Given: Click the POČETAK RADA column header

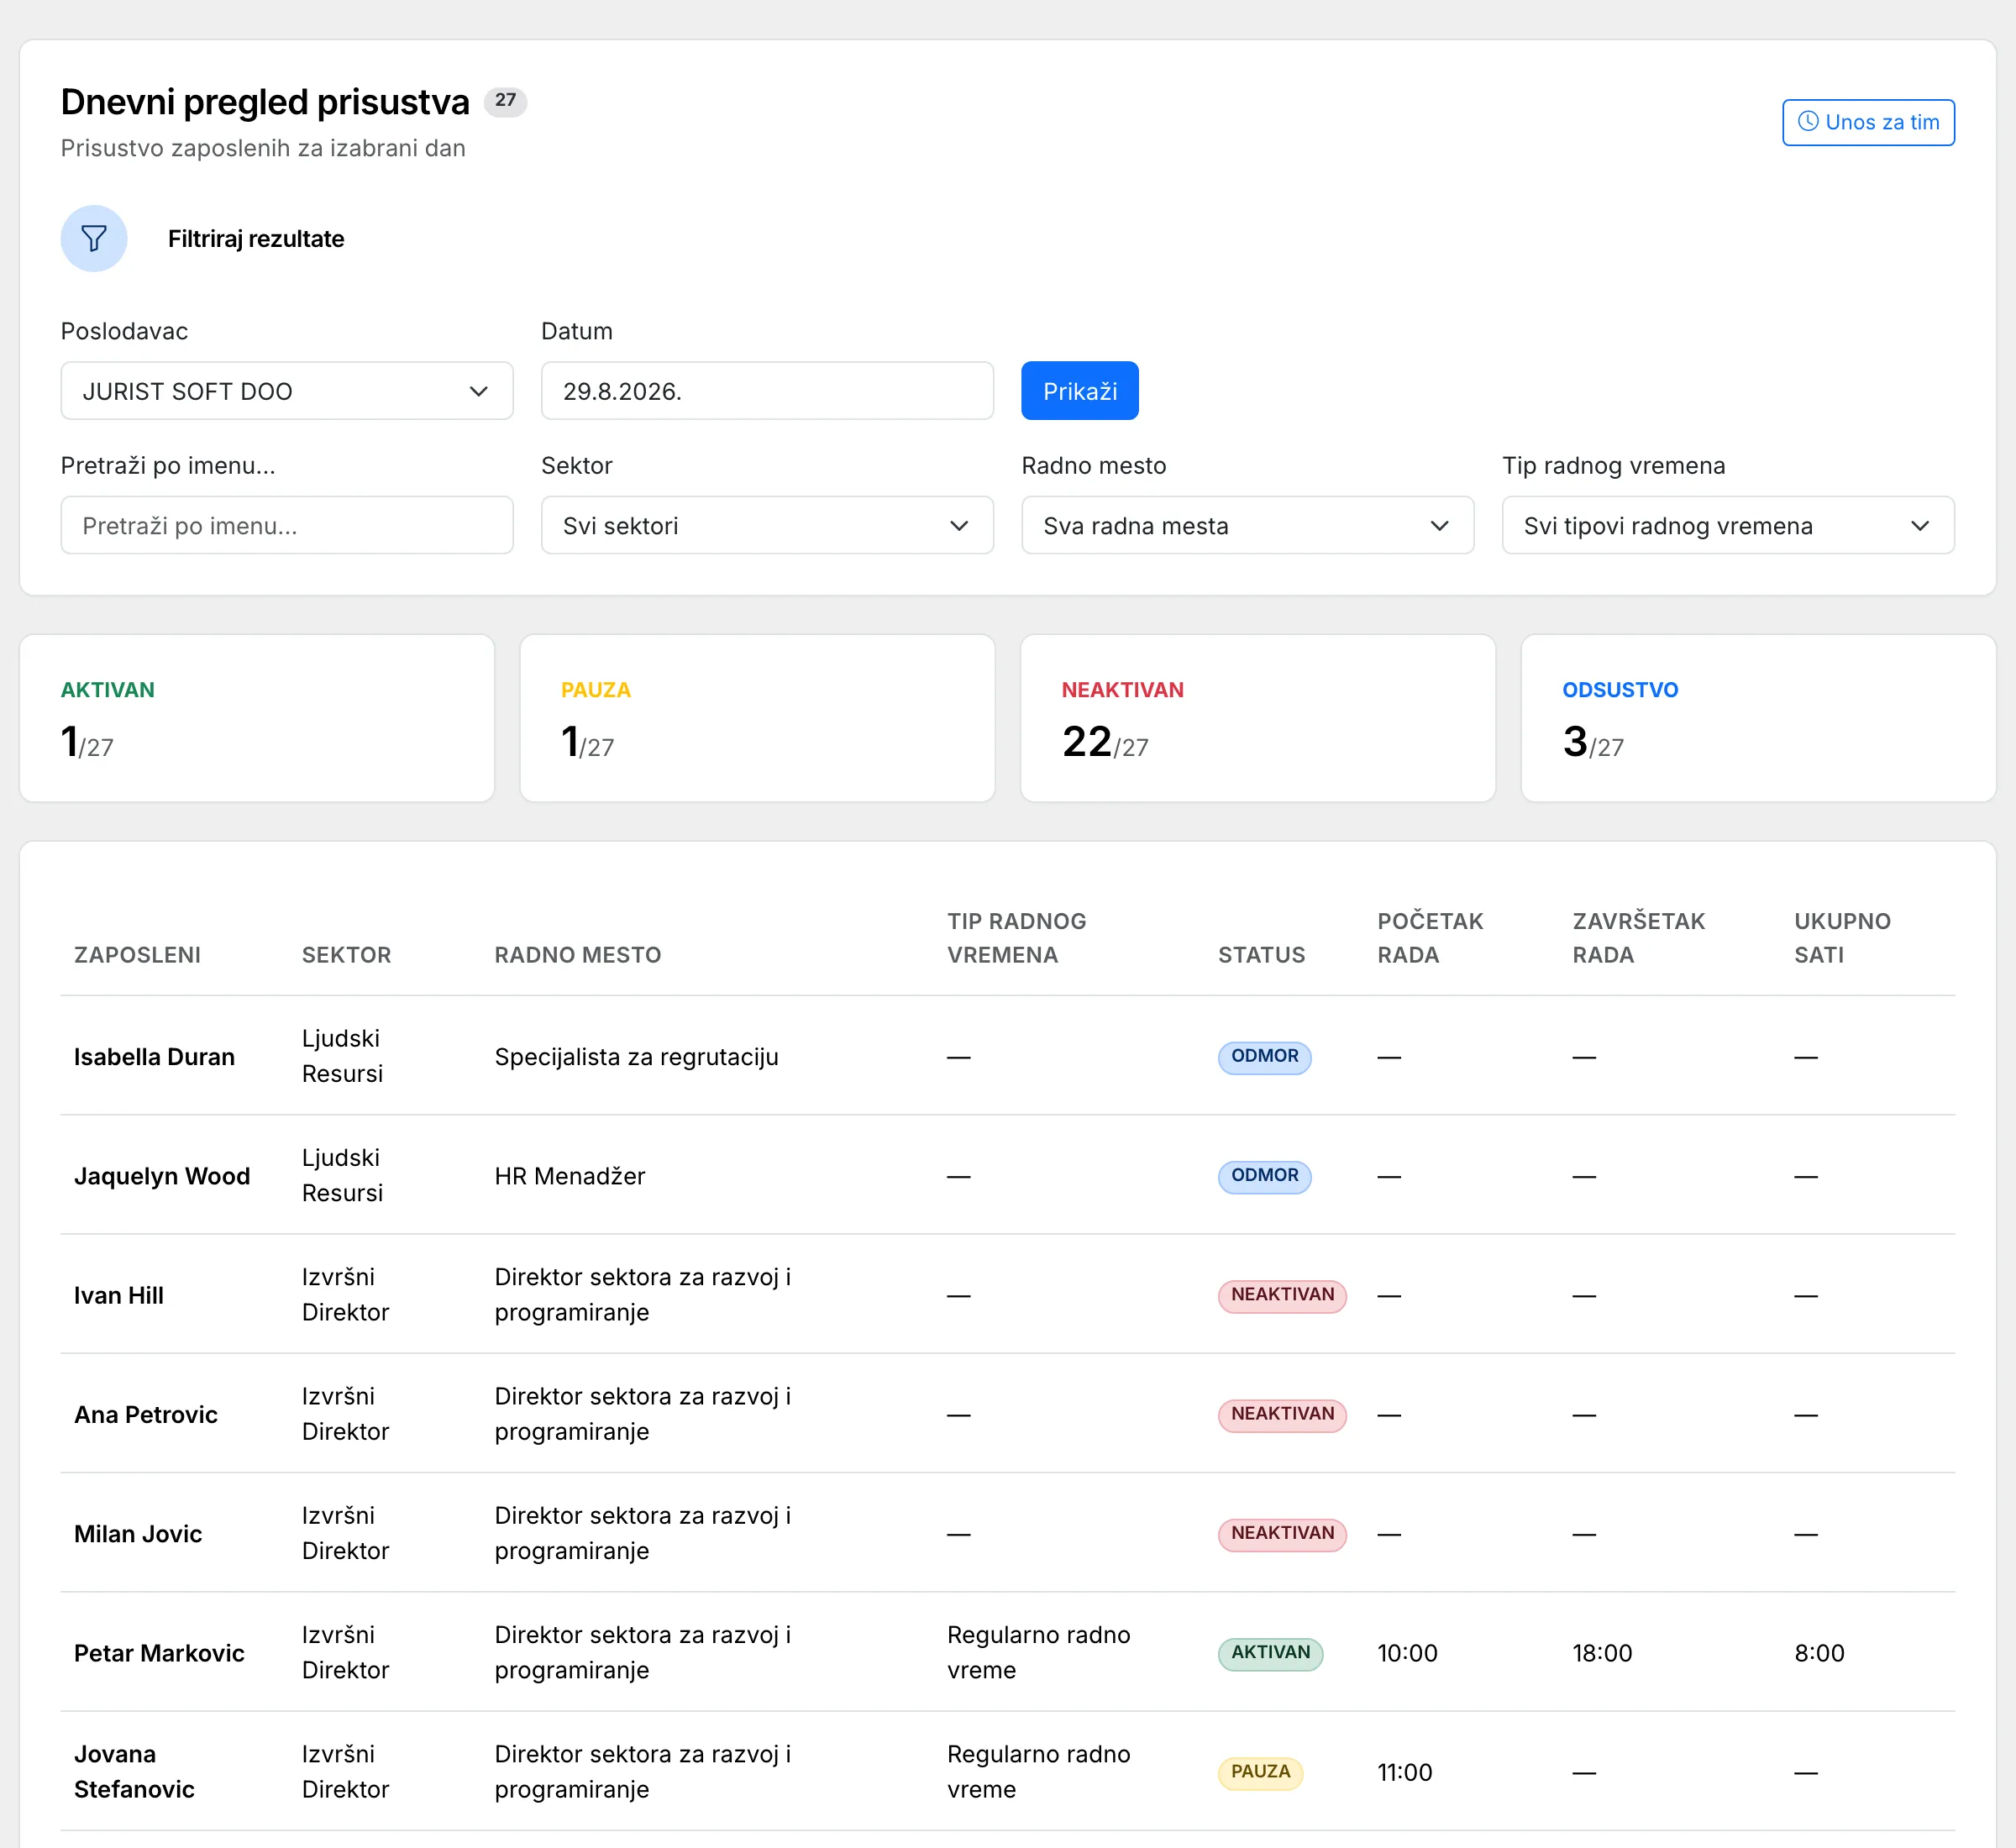Looking at the screenshot, I should 1430,938.
